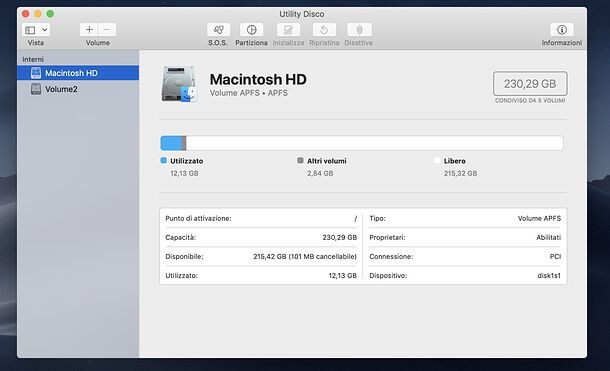
Task: Click the Libero legend label
Action: click(454, 161)
